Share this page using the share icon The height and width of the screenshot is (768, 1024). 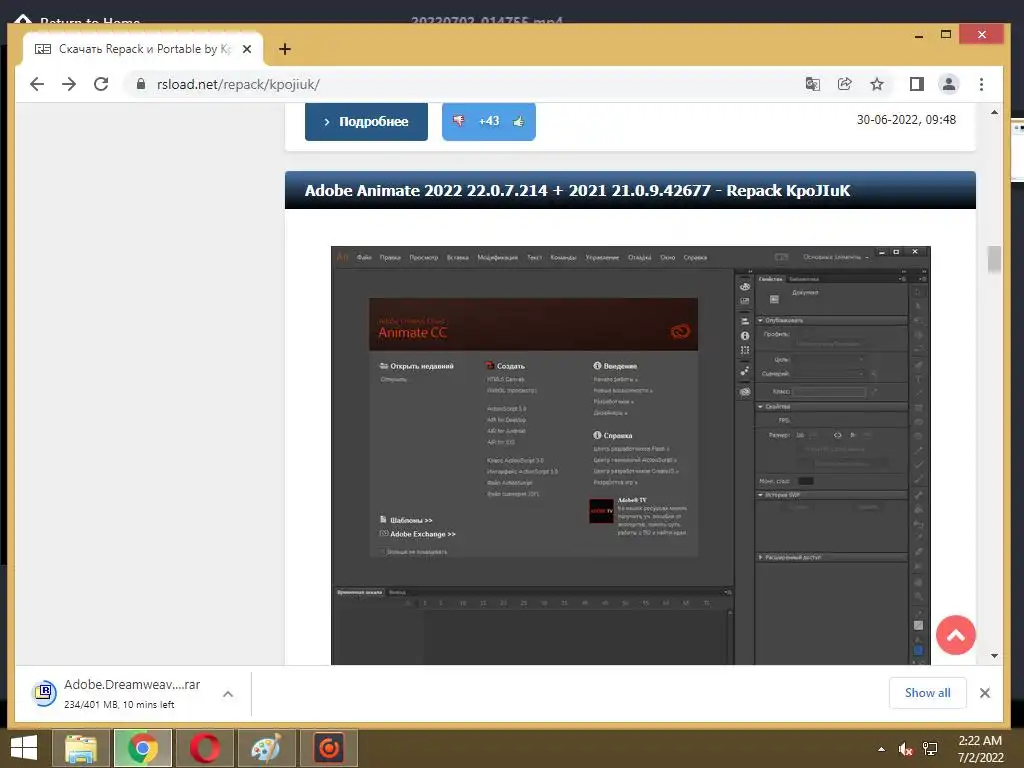(x=844, y=84)
